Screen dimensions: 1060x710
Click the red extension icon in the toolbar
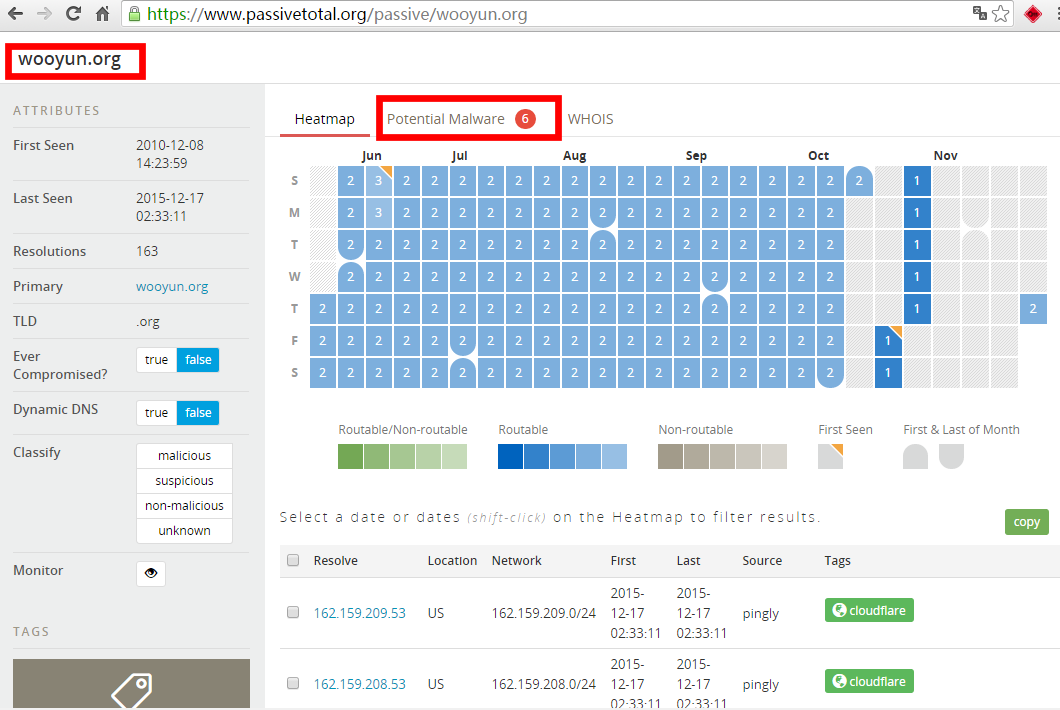(x=1032, y=14)
